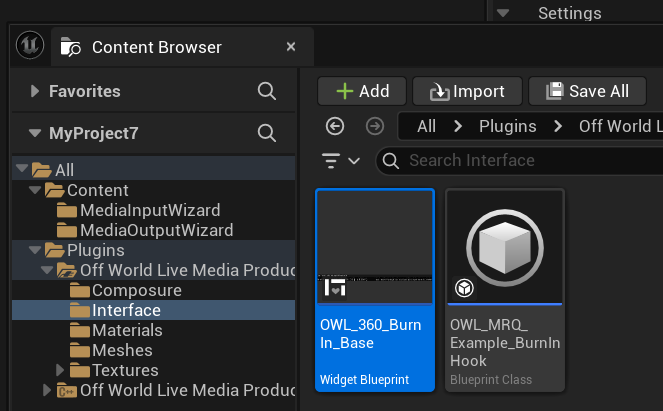The width and height of the screenshot is (663, 411).
Task: Jump to Plugins in breadcrumb path
Action: tap(507, 126)
